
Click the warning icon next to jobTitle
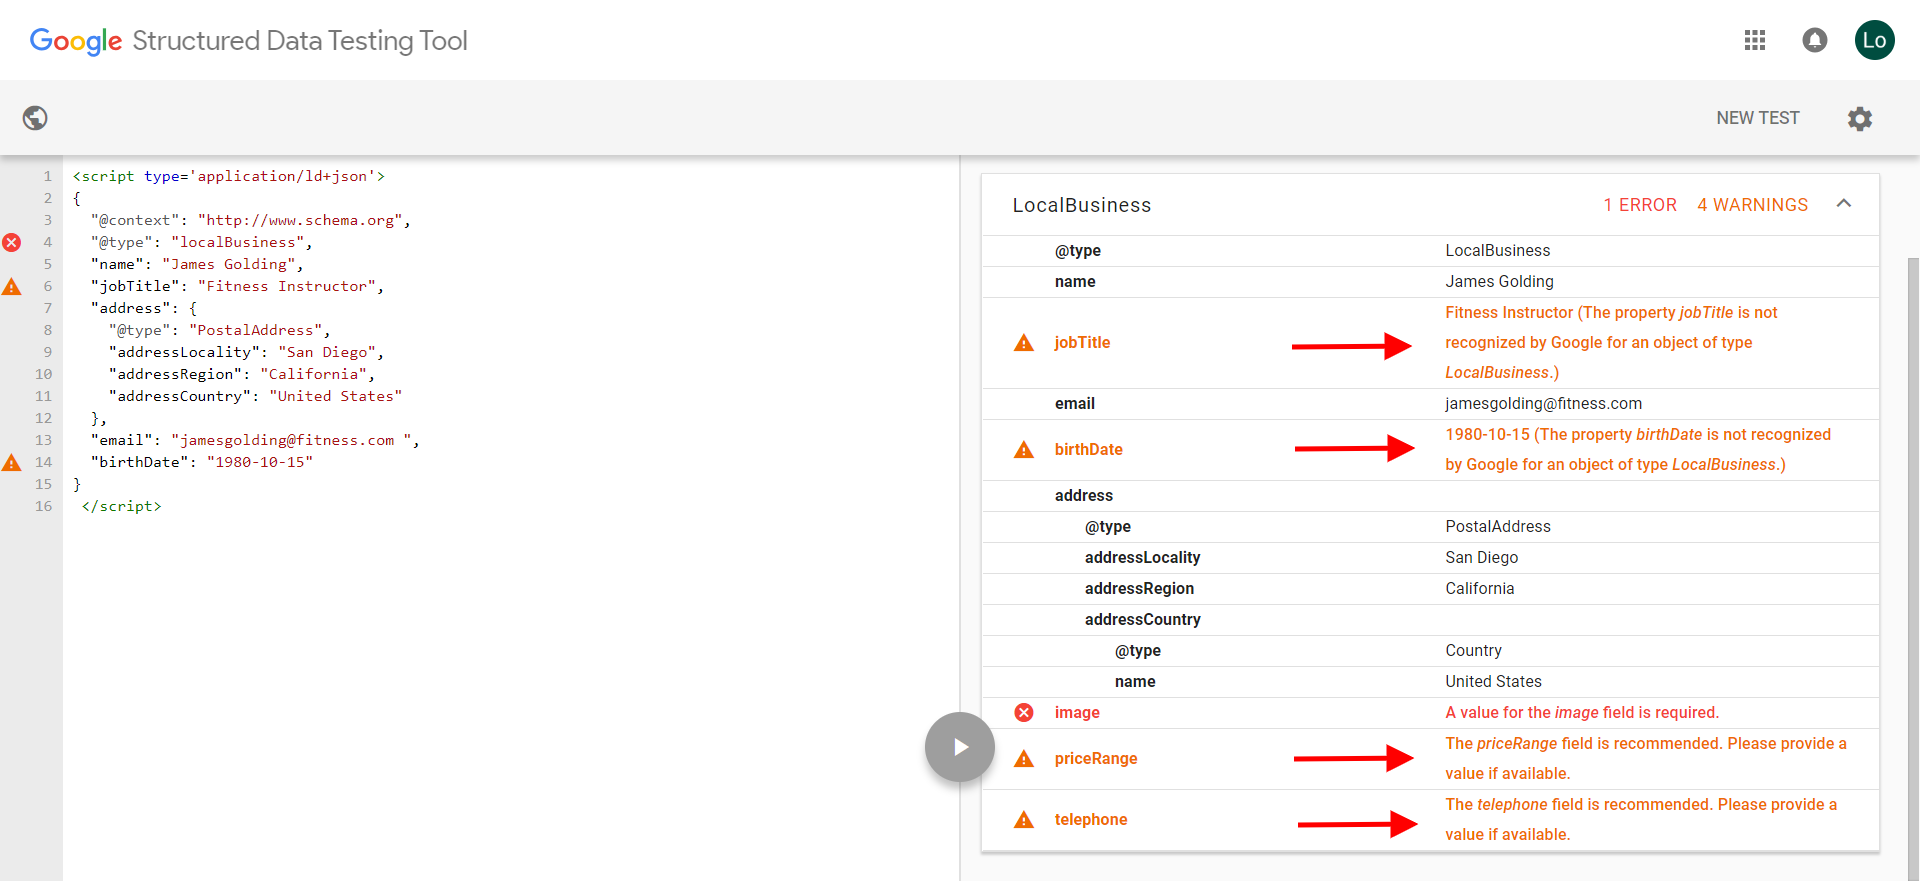pos(1024,343)
